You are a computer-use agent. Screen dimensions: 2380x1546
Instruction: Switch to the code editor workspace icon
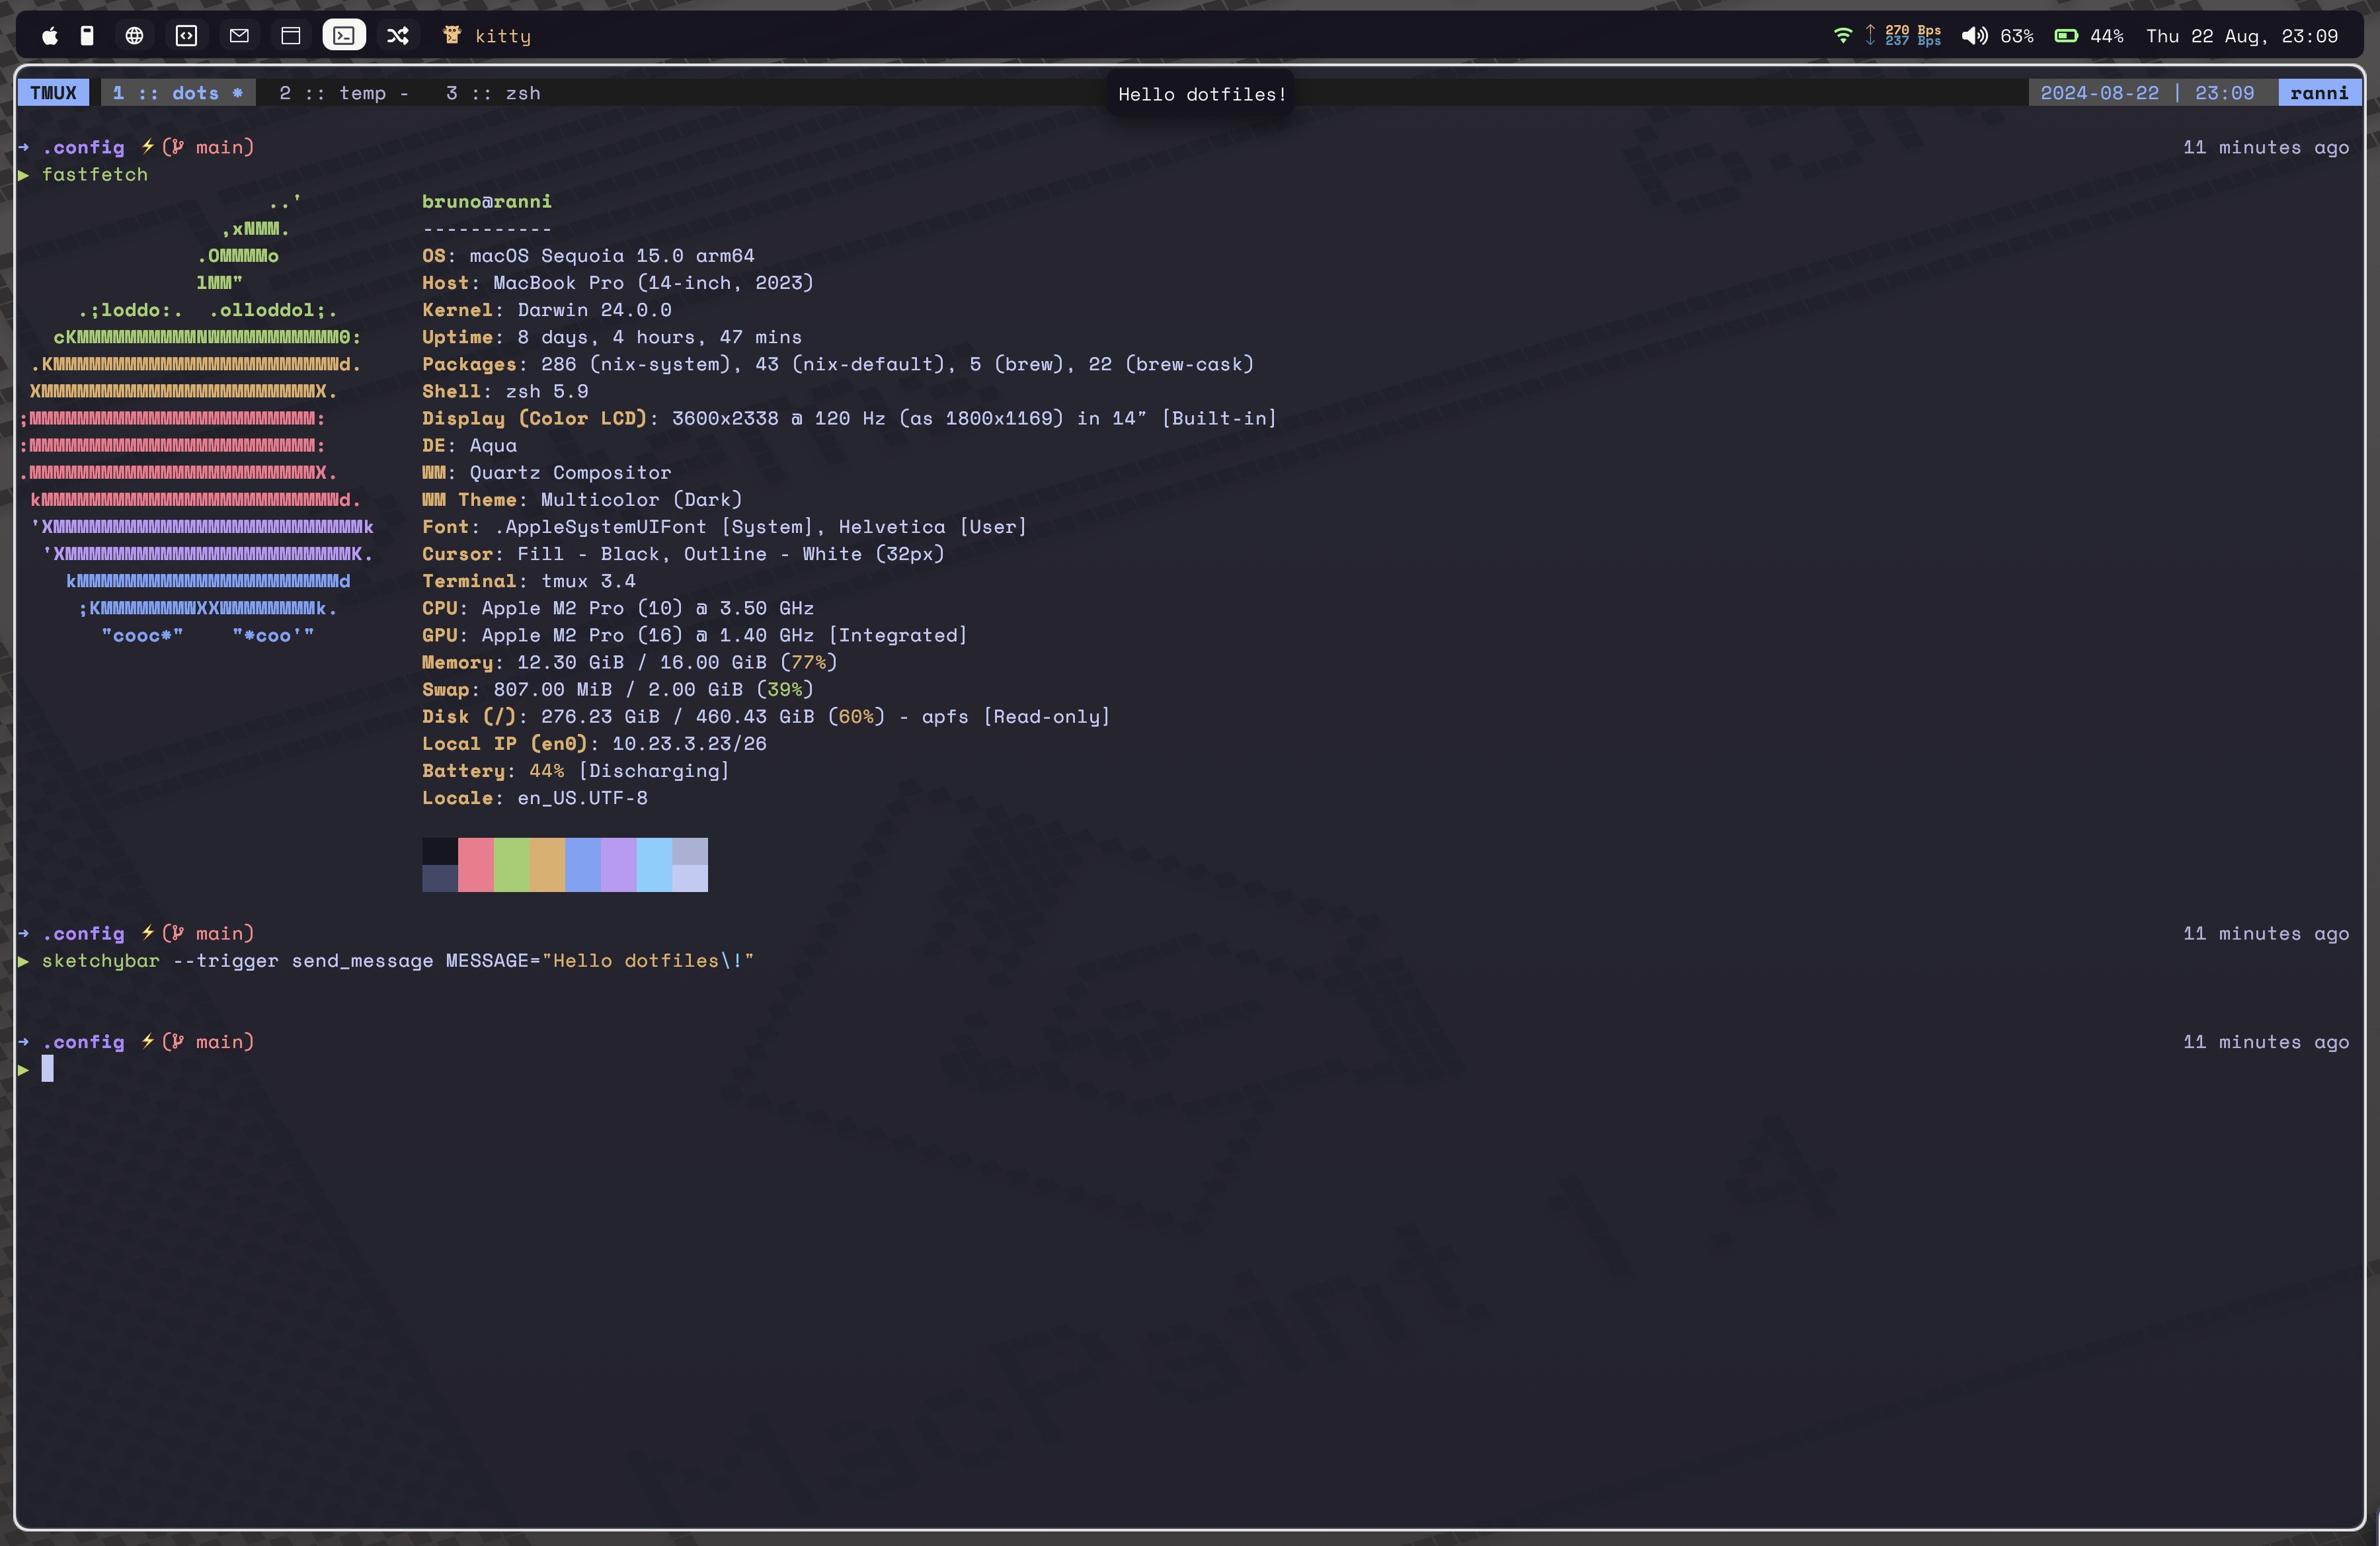point(187,36)
